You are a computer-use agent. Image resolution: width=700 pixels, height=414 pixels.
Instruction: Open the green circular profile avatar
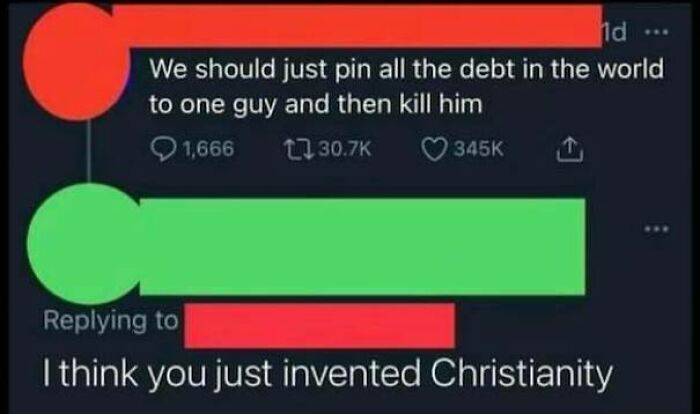tap(85, 244)
